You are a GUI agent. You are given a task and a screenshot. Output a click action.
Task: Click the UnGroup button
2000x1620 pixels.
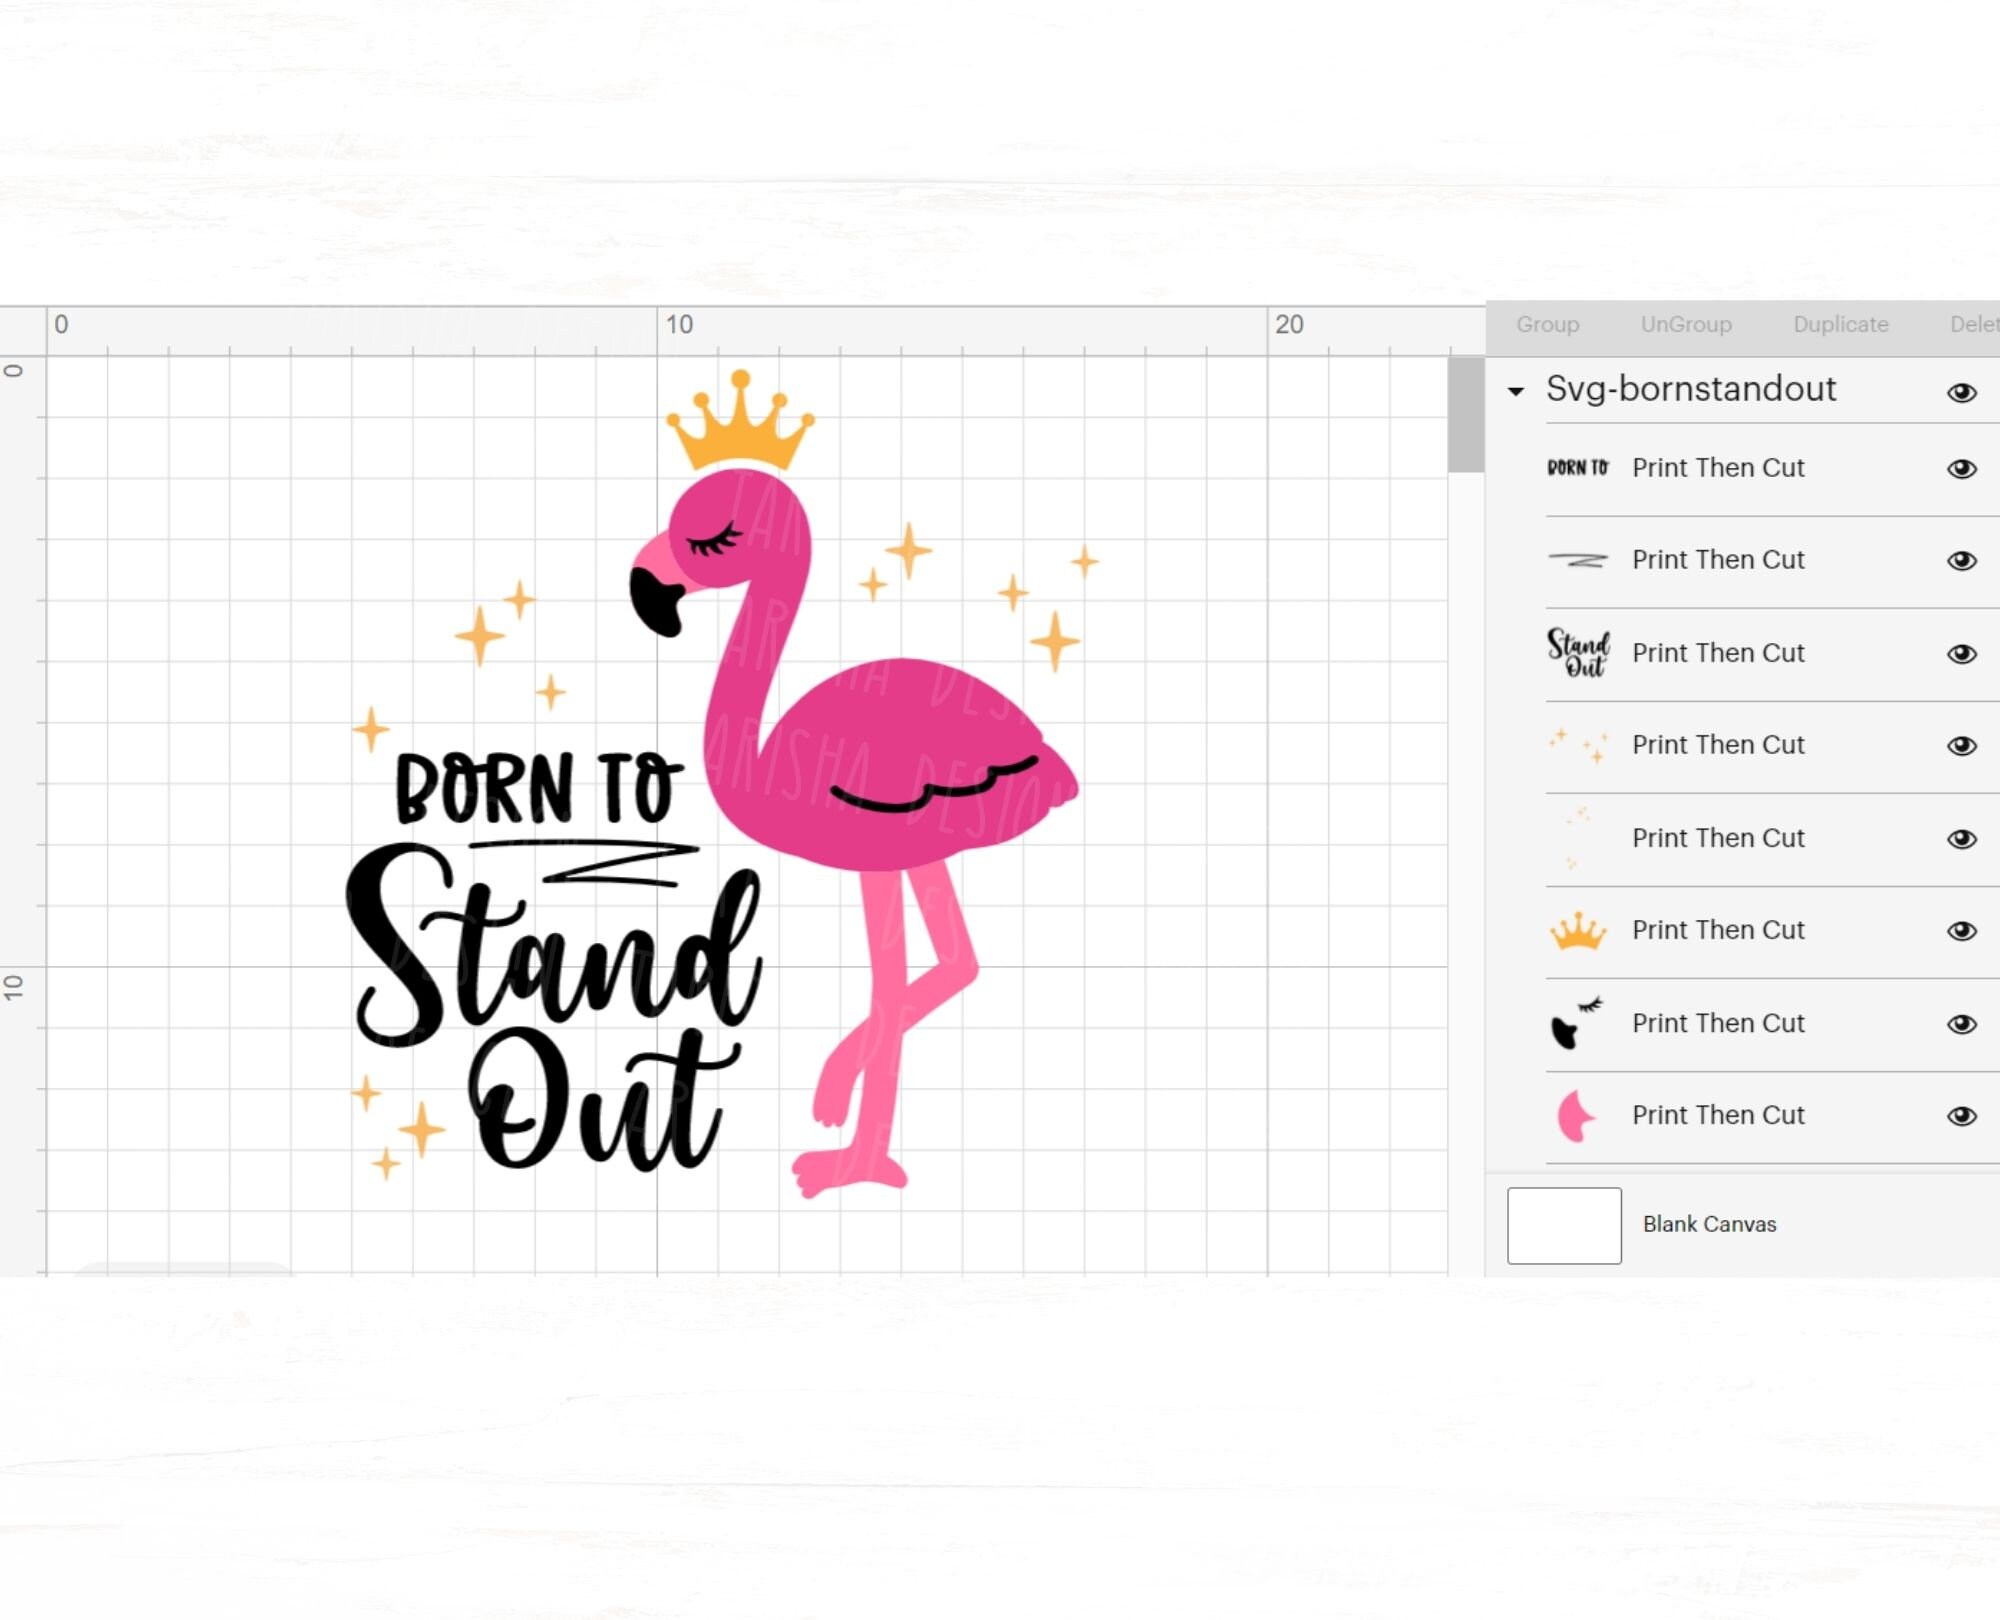tap(1686, 324)
